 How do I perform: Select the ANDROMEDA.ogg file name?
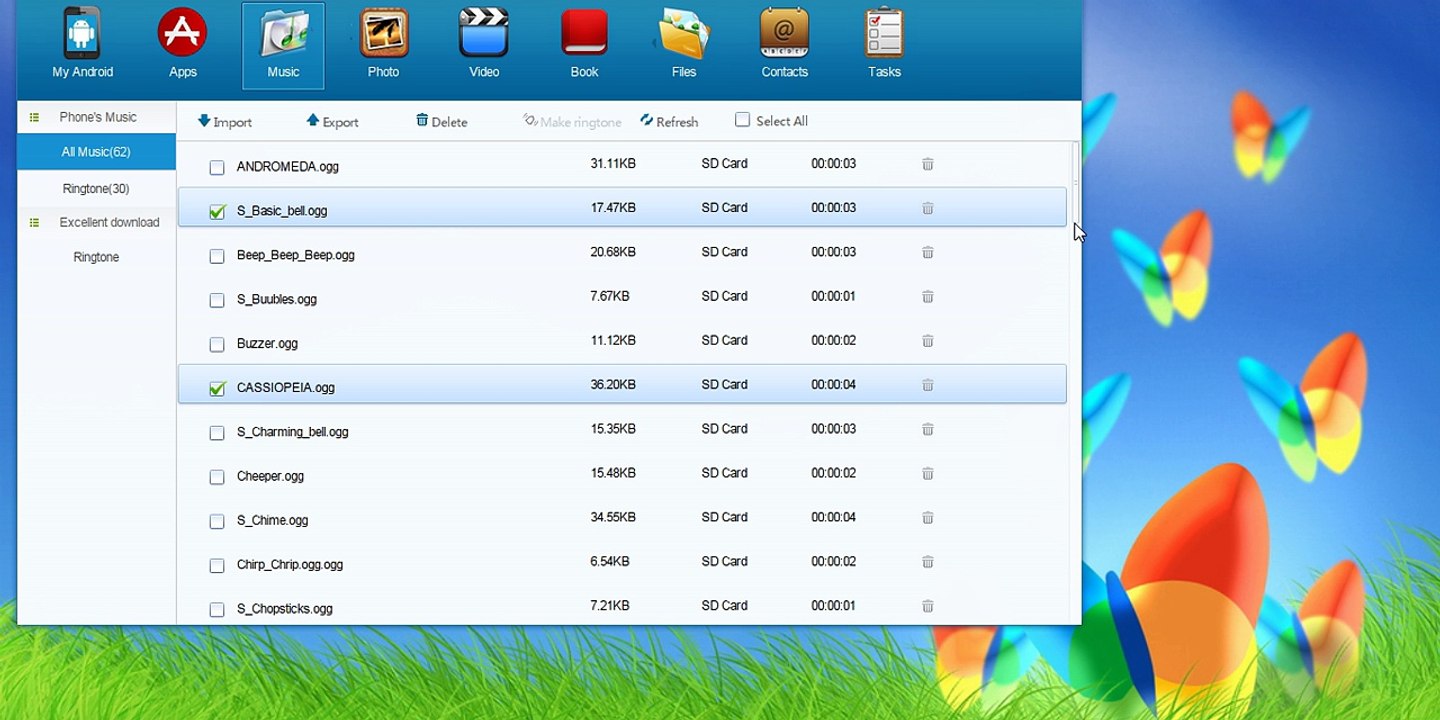[287, 167]
